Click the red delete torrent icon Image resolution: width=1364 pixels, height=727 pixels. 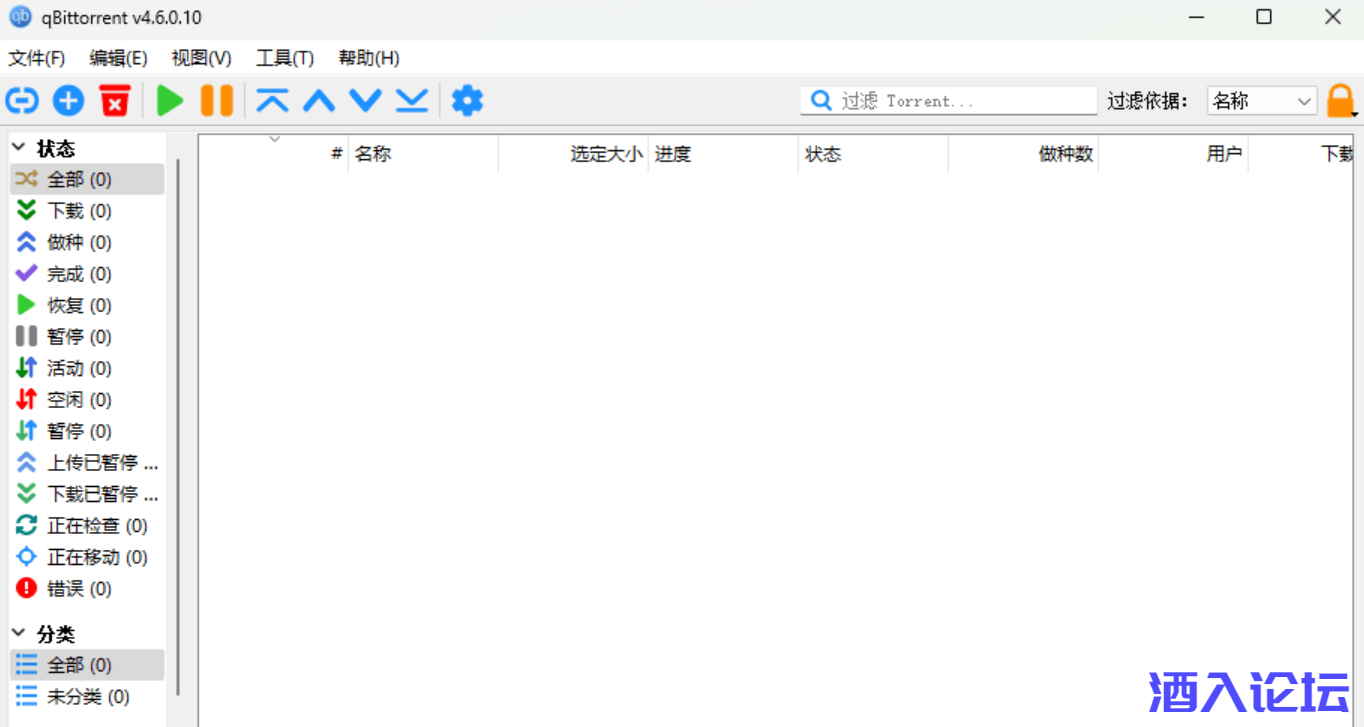(115, 101)
